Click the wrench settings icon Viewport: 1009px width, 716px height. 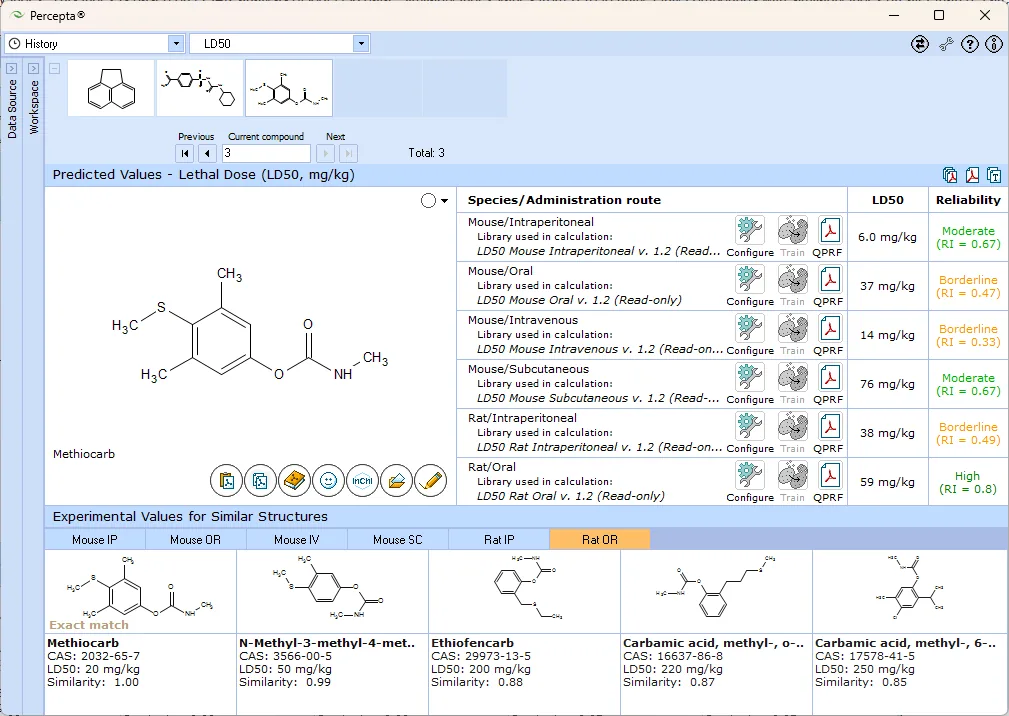(946, 44)
